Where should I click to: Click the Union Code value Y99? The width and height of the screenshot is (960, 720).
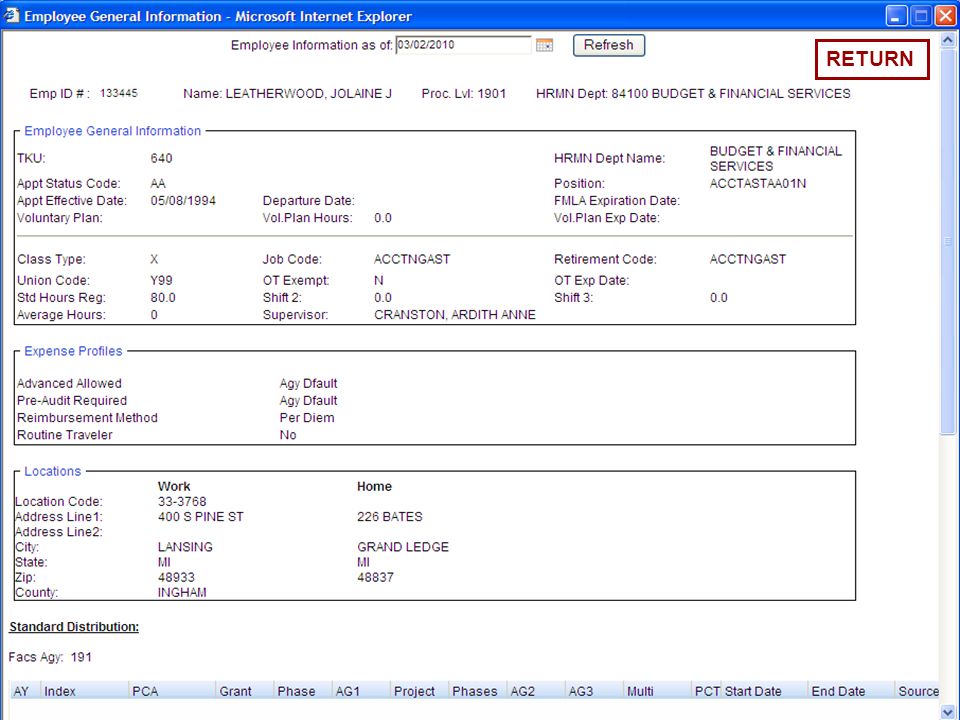point(162,280)
